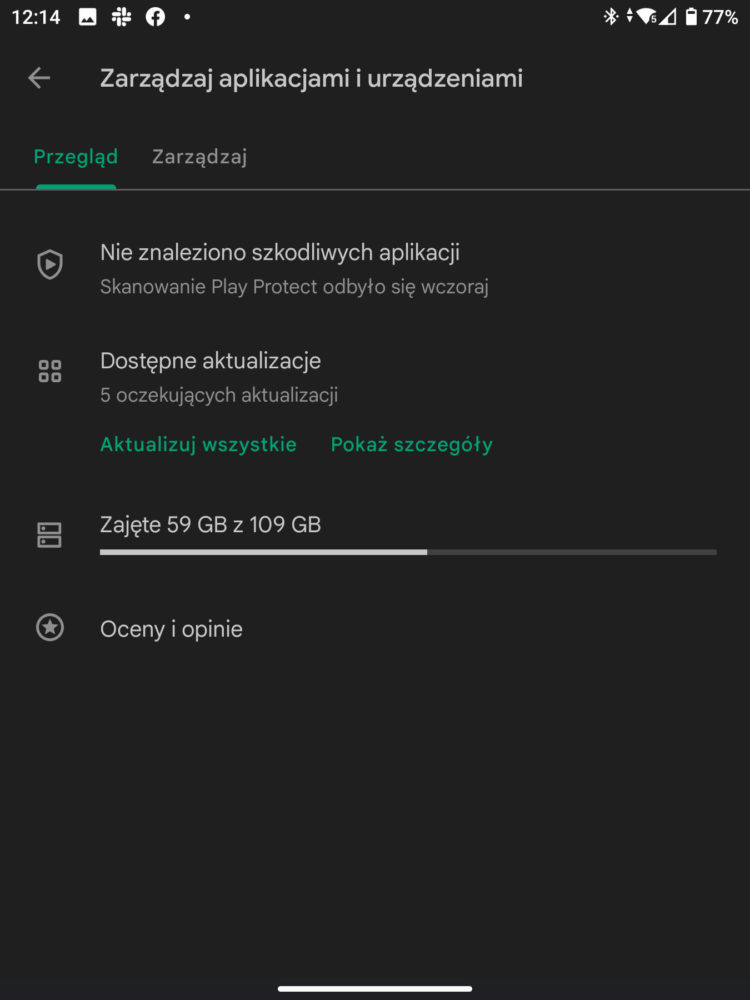Tap the image notification icon in status bar

coord(87,17)
